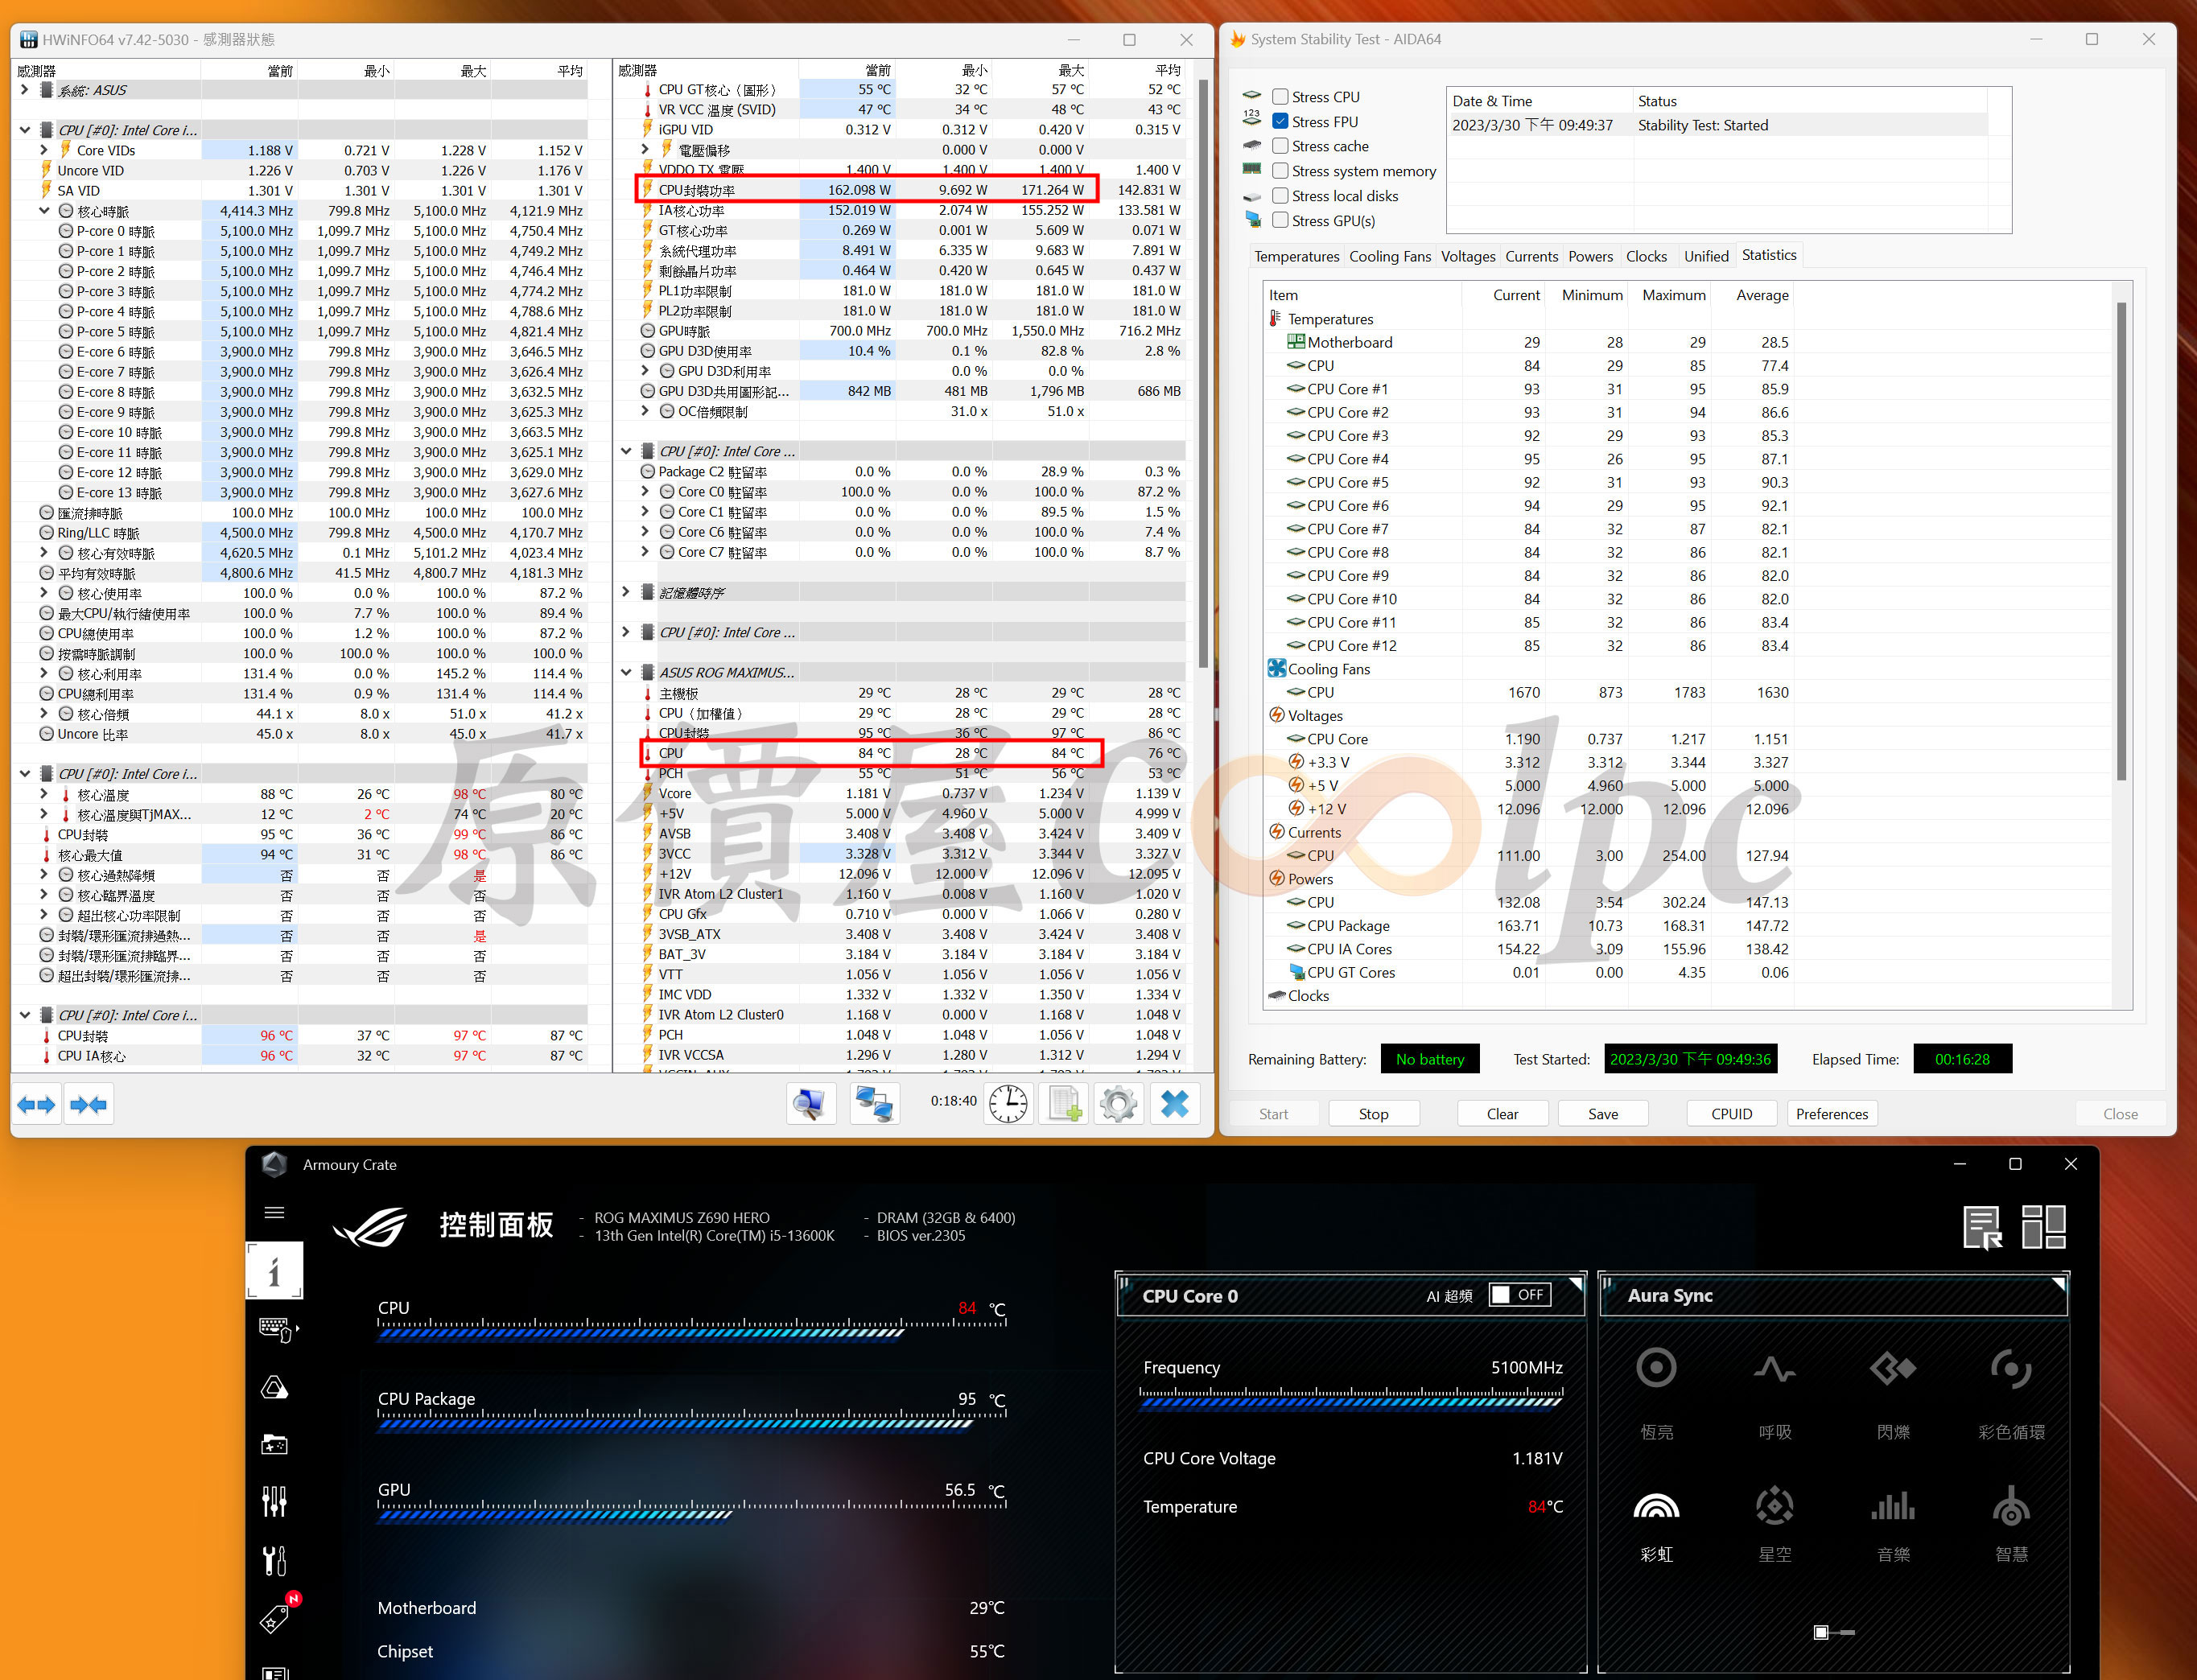The width and height of the screenshot is (2197, 1680).
Task: Collapse ASUS ROG MAXIMUS sensor group
Action: 626,672
